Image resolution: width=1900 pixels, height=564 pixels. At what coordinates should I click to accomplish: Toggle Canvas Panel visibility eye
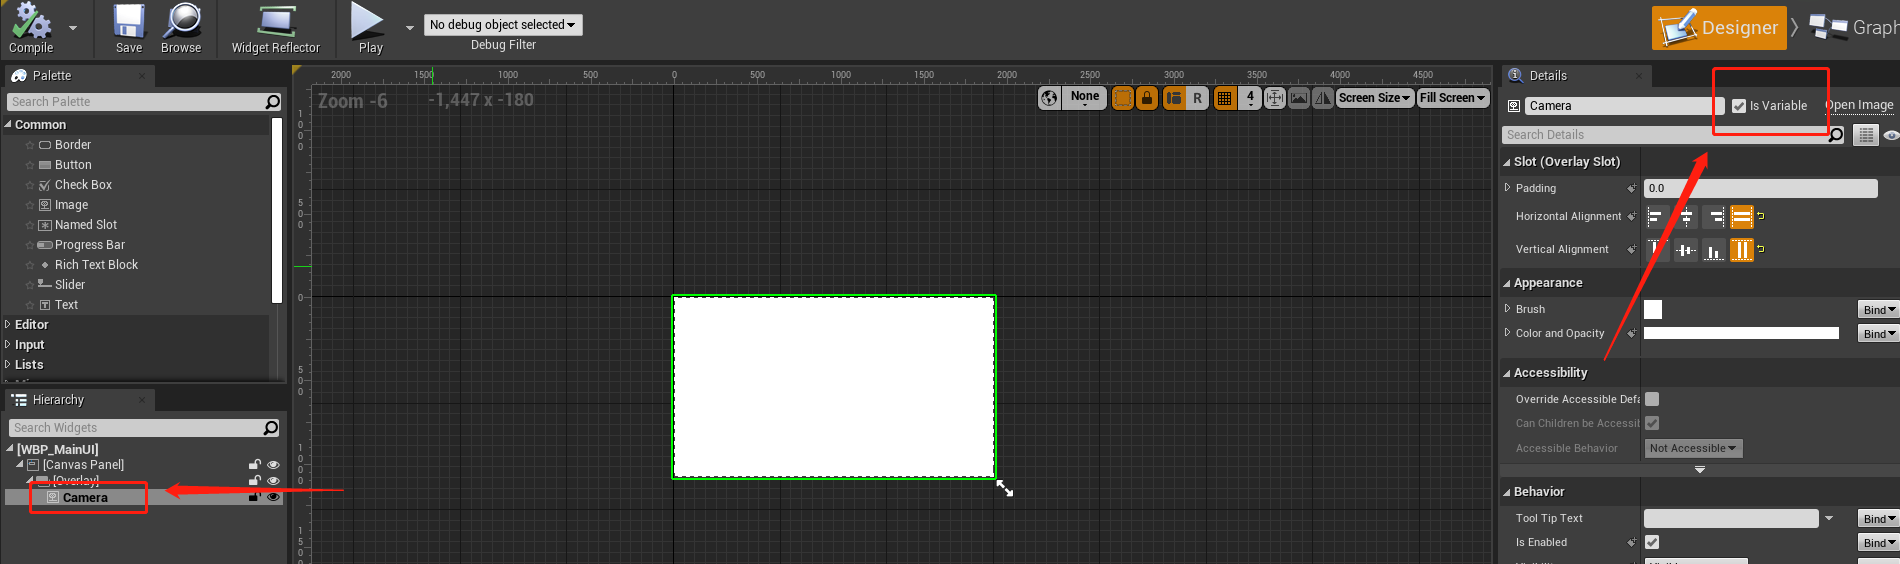[273, 465]
